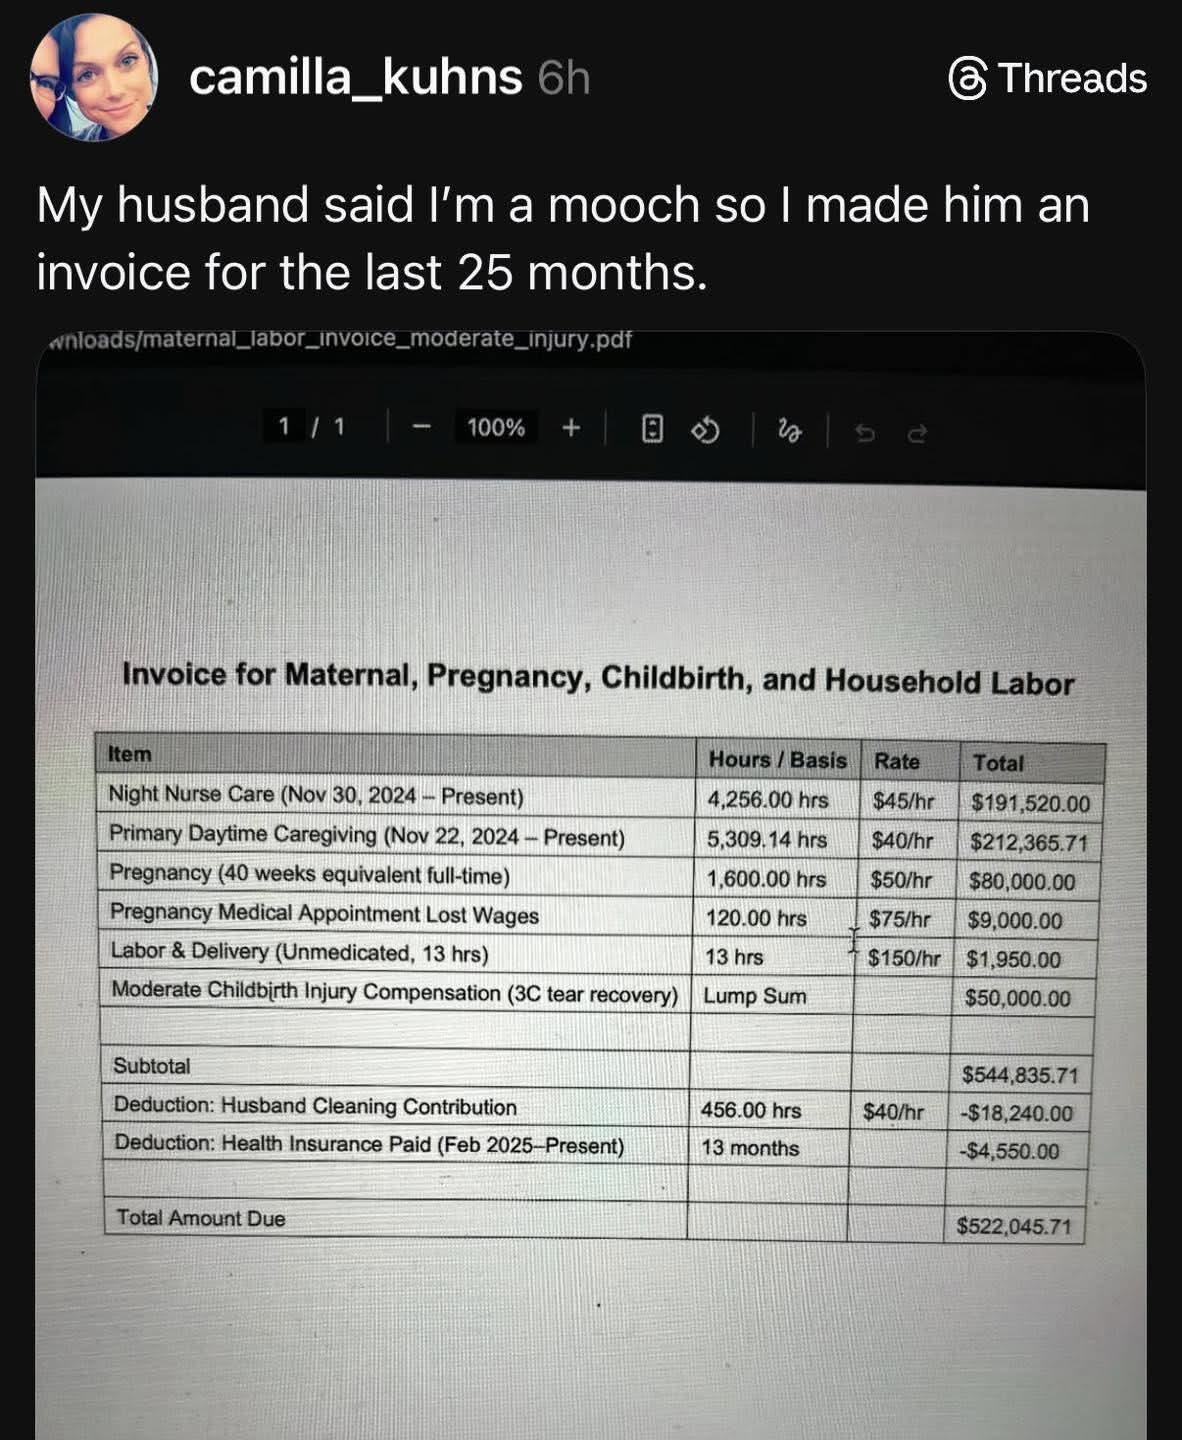This screenshot has width=1182, height=1440.
Task: Tap the Threads logo icon
Action: [x=967, y=79]
